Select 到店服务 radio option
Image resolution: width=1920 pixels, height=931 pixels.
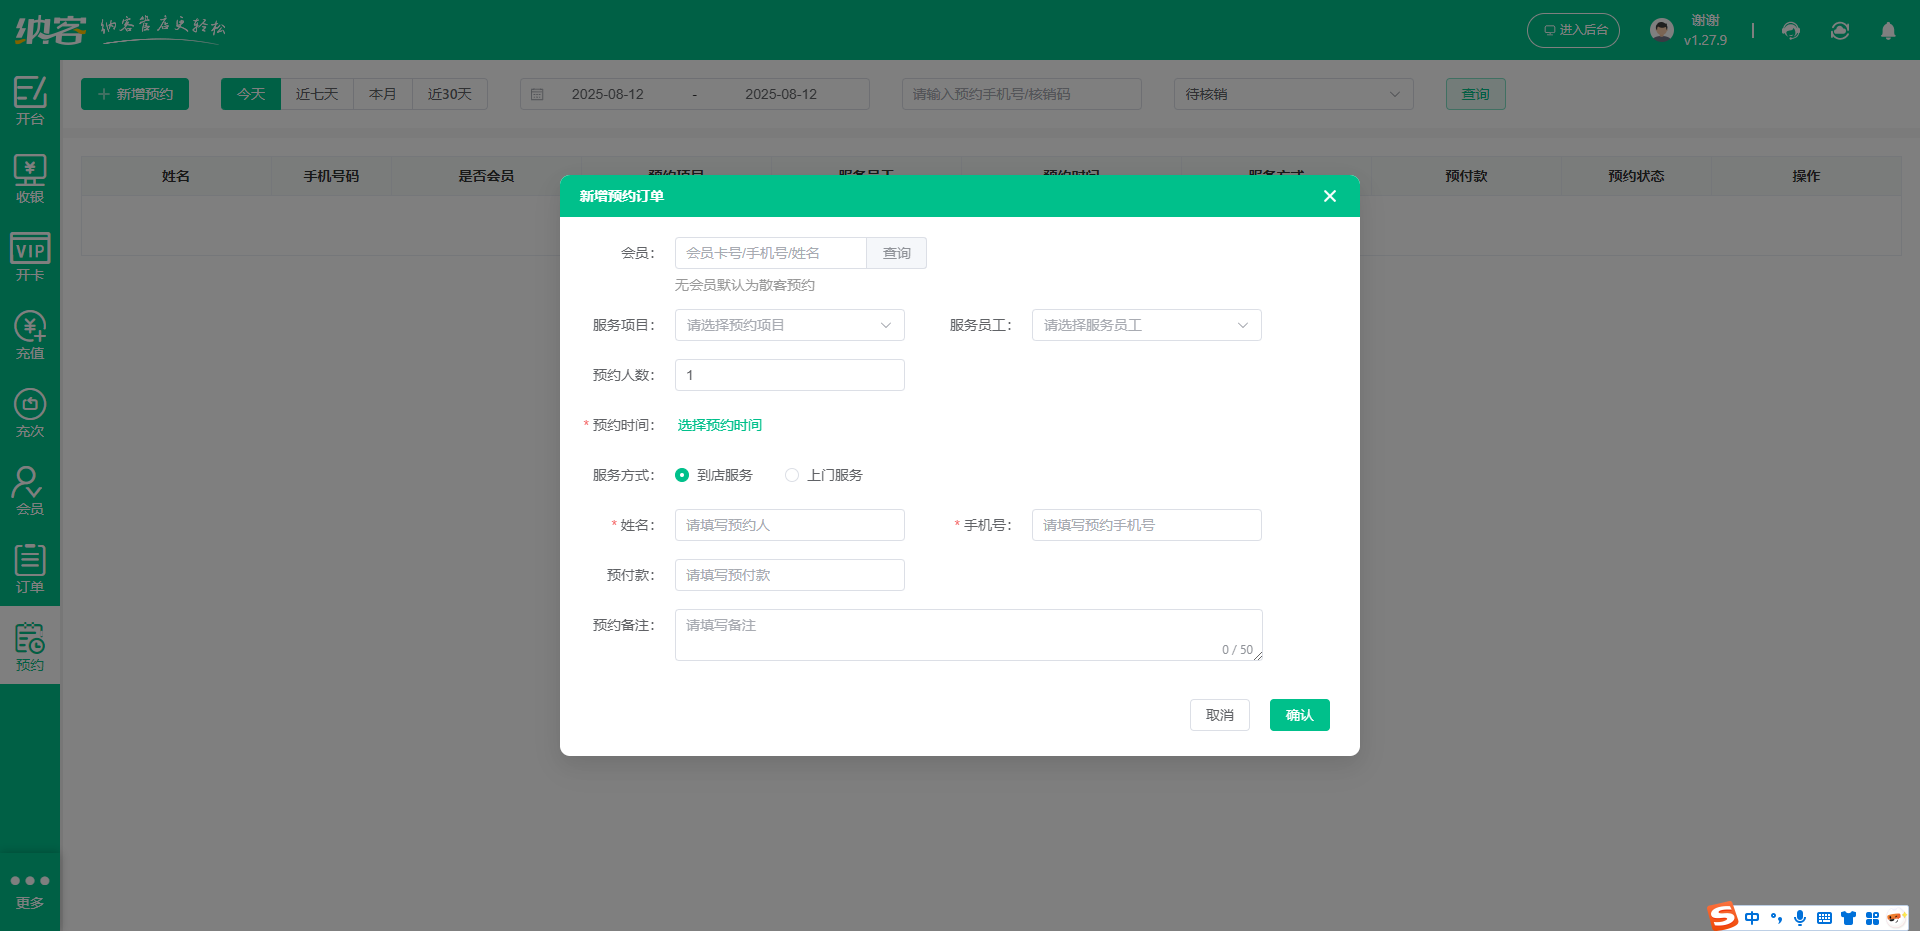[x=682, y=475]
